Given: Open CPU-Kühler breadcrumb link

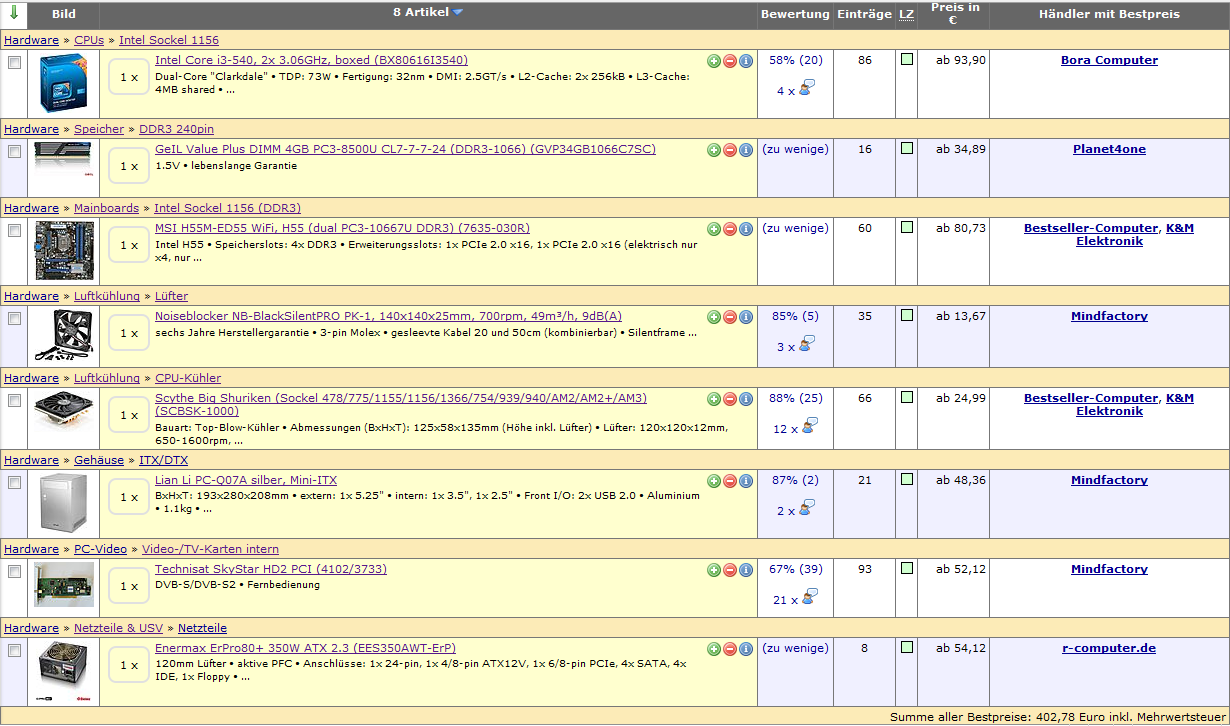Looking at the screenshot, I should click(188, 378).
